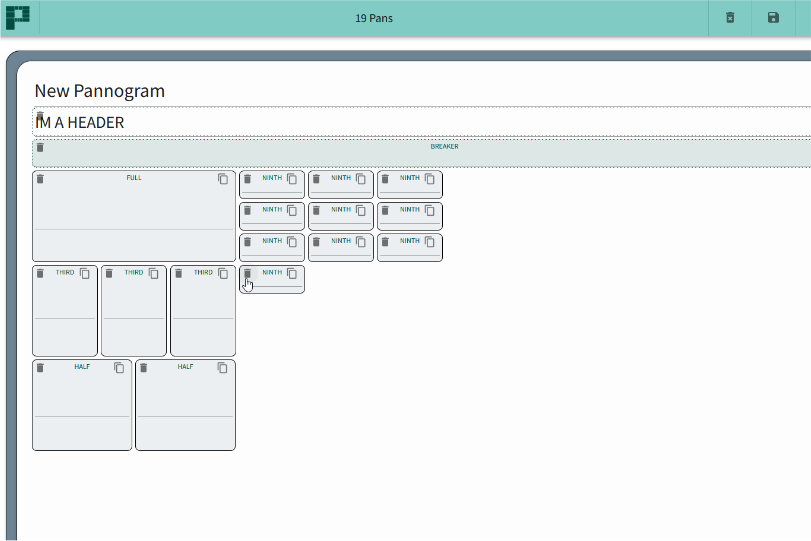Click the Pannogram logo in top-left corner
This screenshot has width=811, height=541.
[18, 18]
